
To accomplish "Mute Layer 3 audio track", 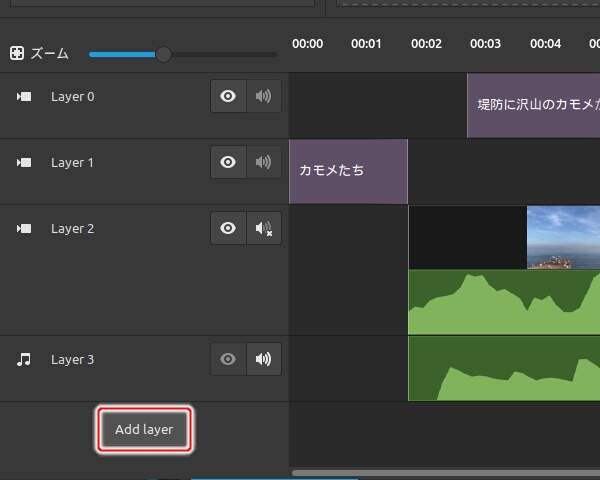I will coord(263,360).
